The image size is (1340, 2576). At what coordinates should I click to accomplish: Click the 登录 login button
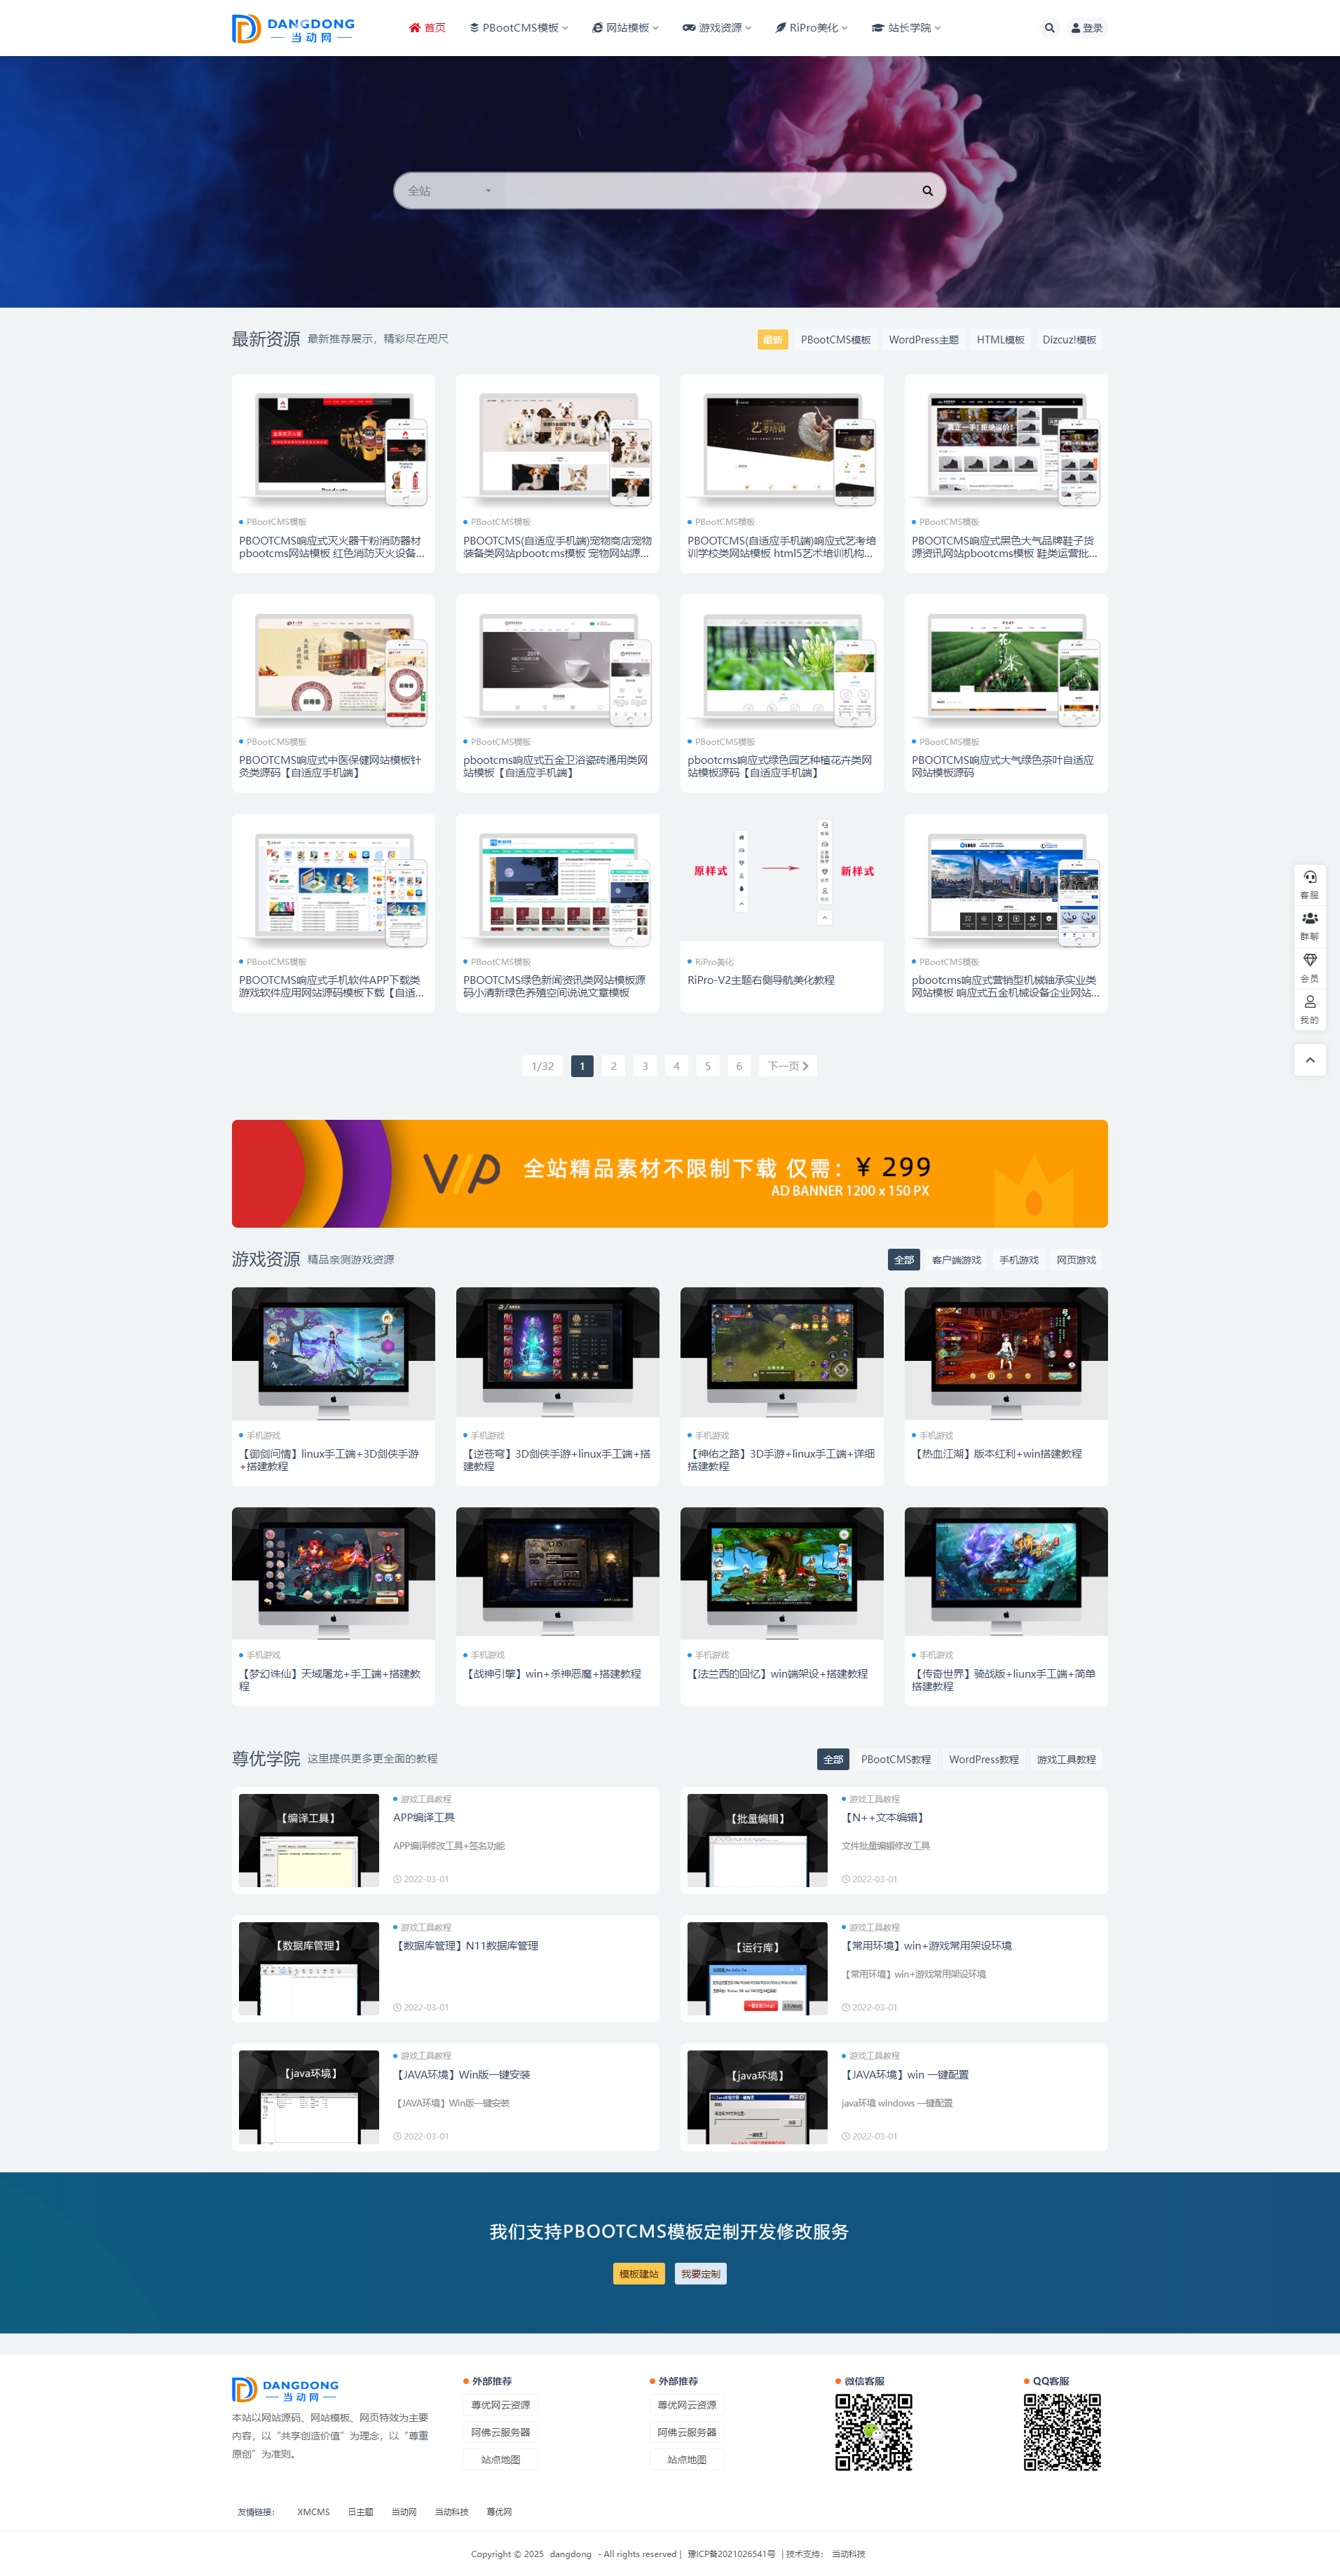(1087, 28)
